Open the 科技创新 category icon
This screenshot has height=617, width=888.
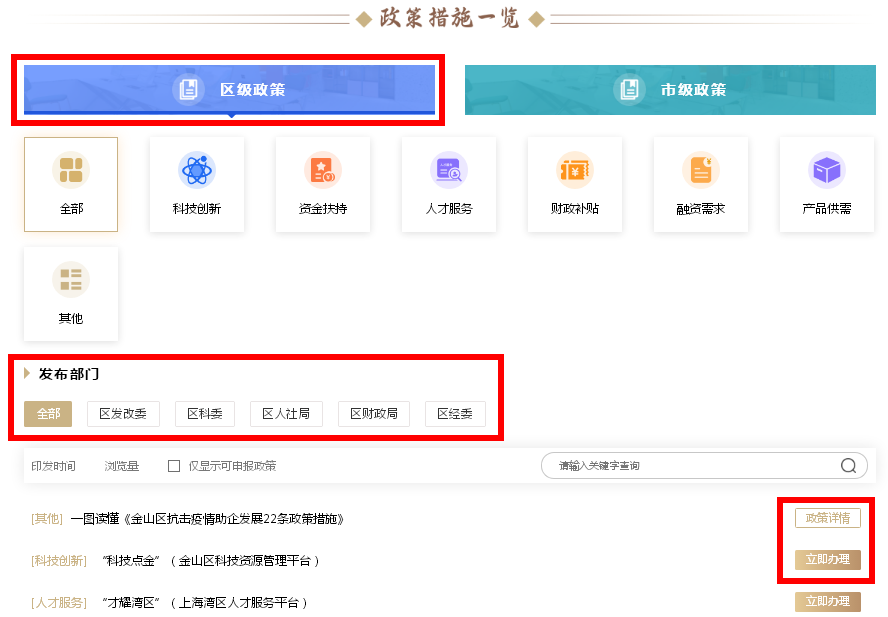[x=197, y=171]
